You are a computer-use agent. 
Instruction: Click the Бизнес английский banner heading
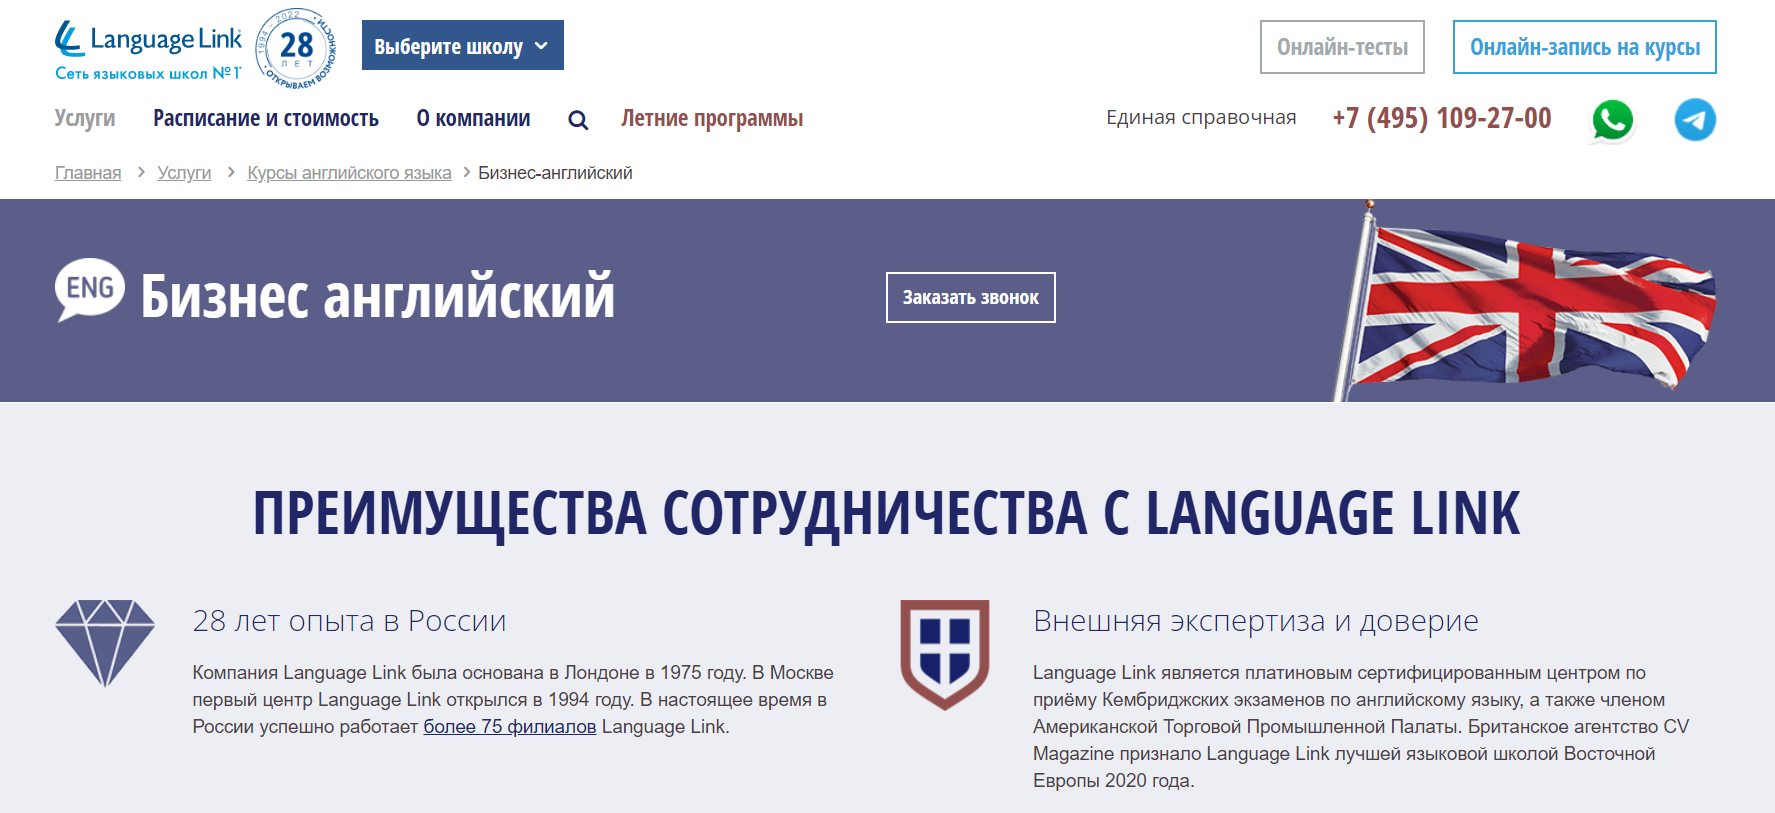[377, 296]
